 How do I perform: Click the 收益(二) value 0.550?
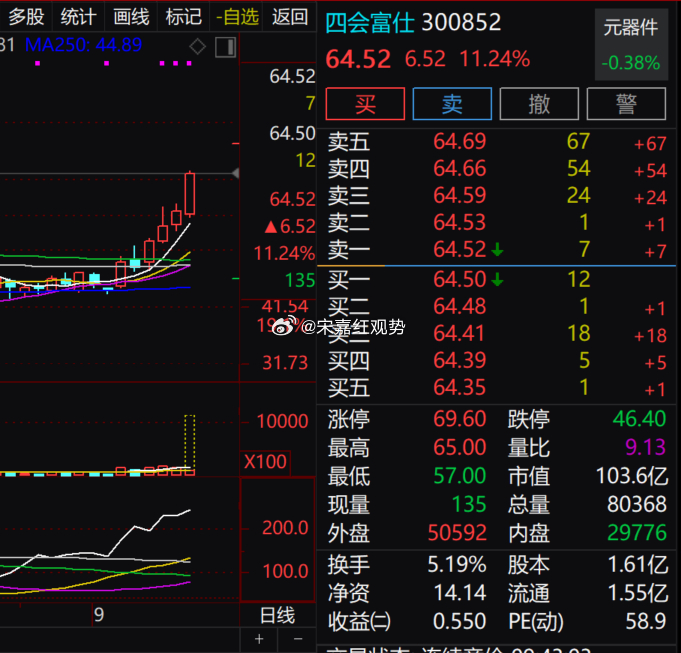(x=460, y=621)
